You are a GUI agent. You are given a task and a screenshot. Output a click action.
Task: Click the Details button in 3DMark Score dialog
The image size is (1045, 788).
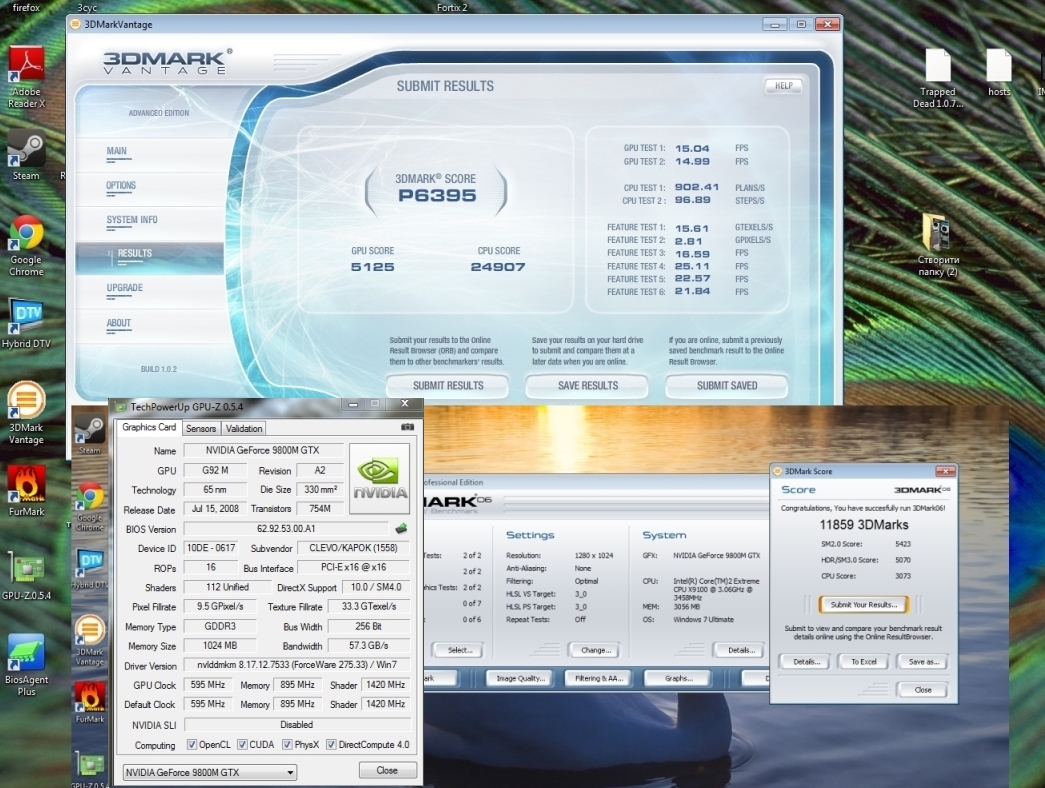[x=806, y=662]
